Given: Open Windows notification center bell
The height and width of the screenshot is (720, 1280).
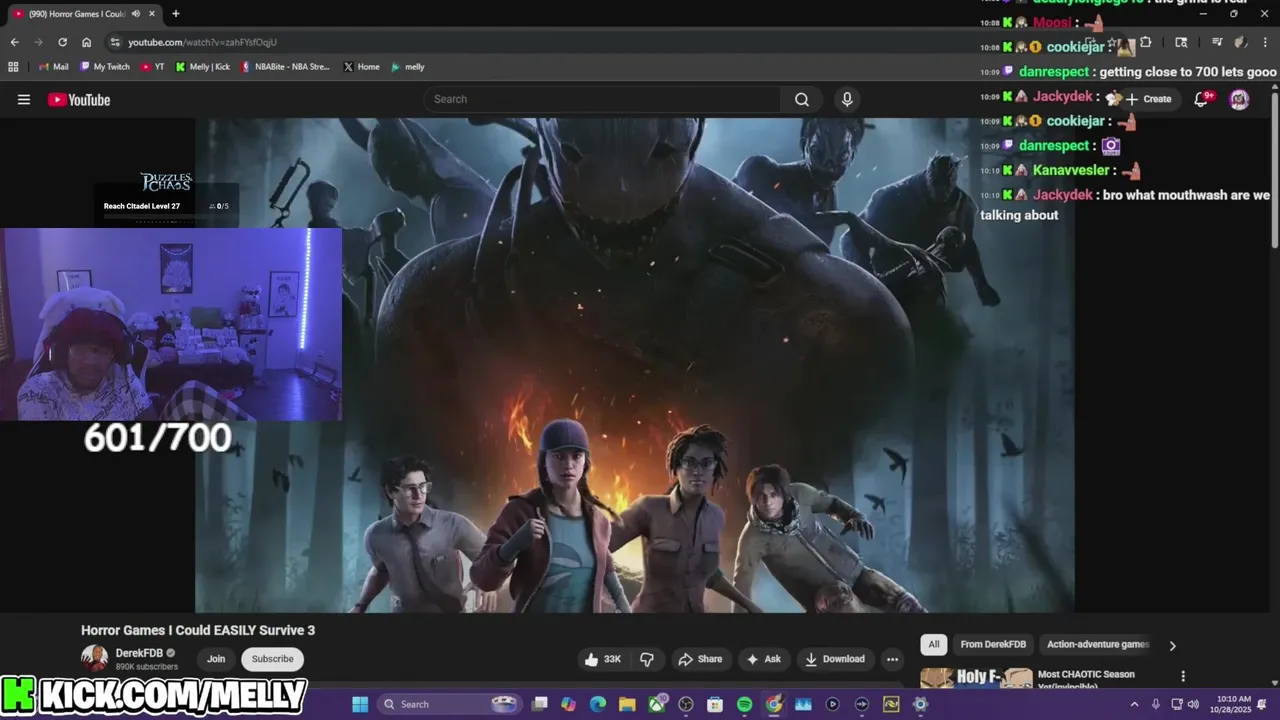Looking at the screenshot, I should (x=1262, y=704).
